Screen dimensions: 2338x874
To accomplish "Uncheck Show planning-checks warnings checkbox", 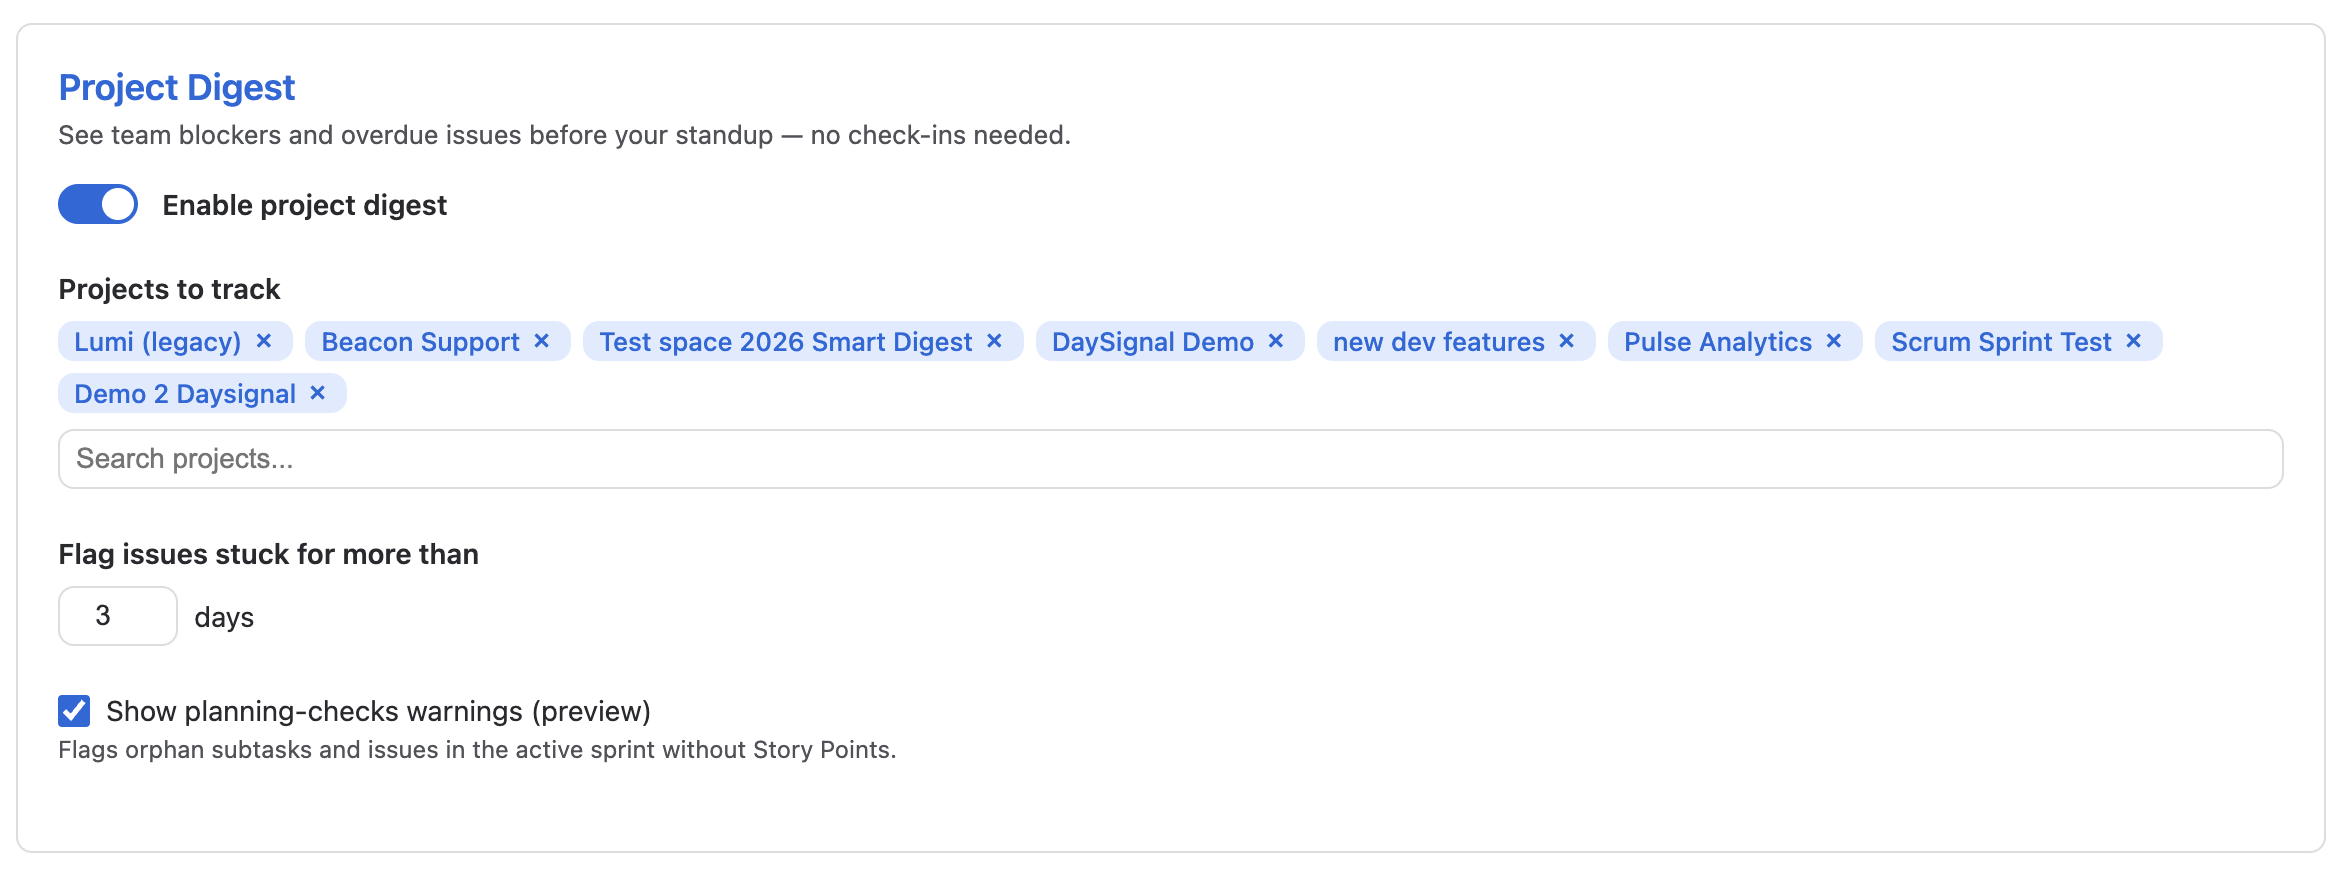I will [x=74, y=711].
